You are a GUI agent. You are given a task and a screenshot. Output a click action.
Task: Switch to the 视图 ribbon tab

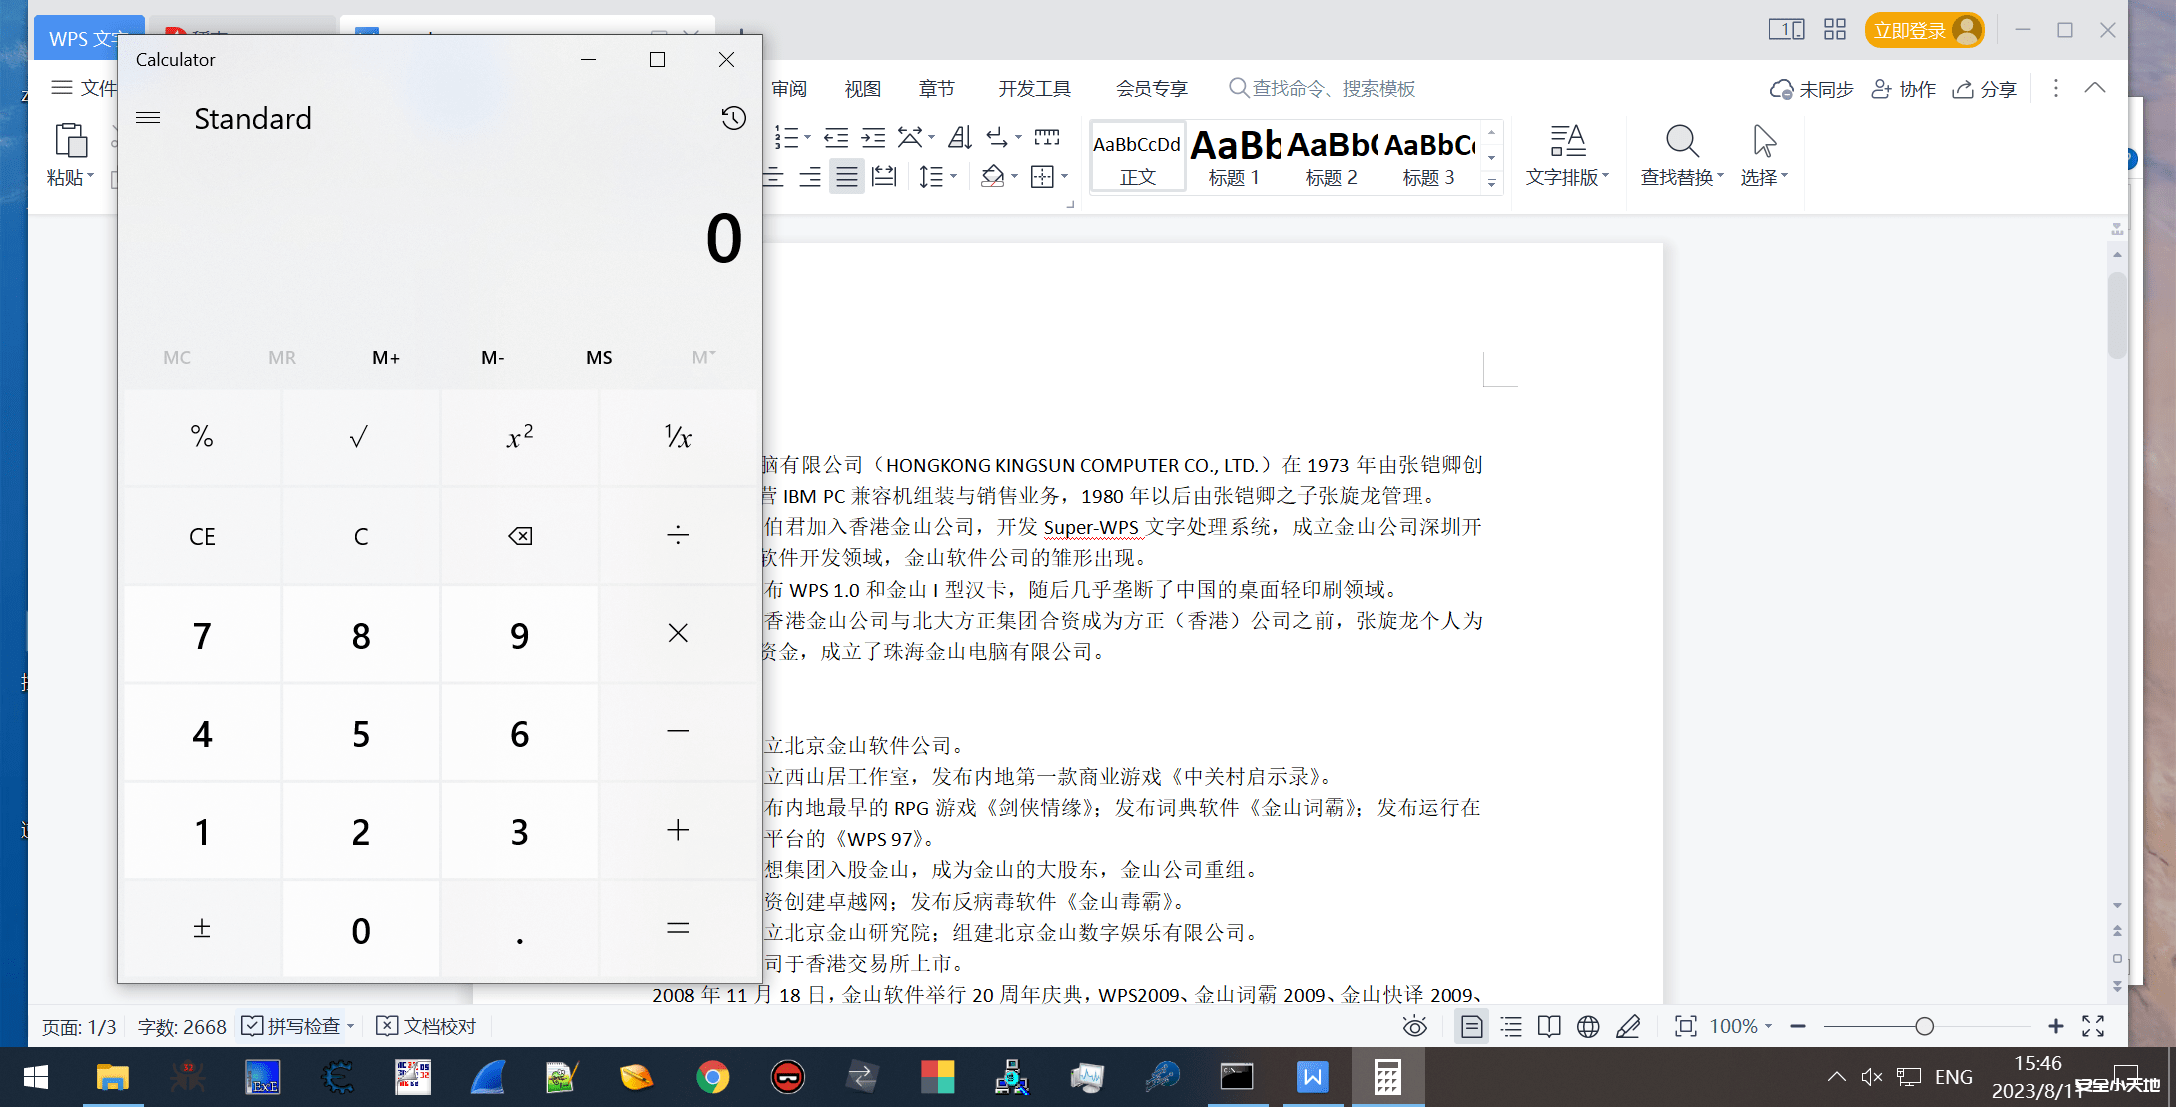pyautogui.click(x=861, y=88)
